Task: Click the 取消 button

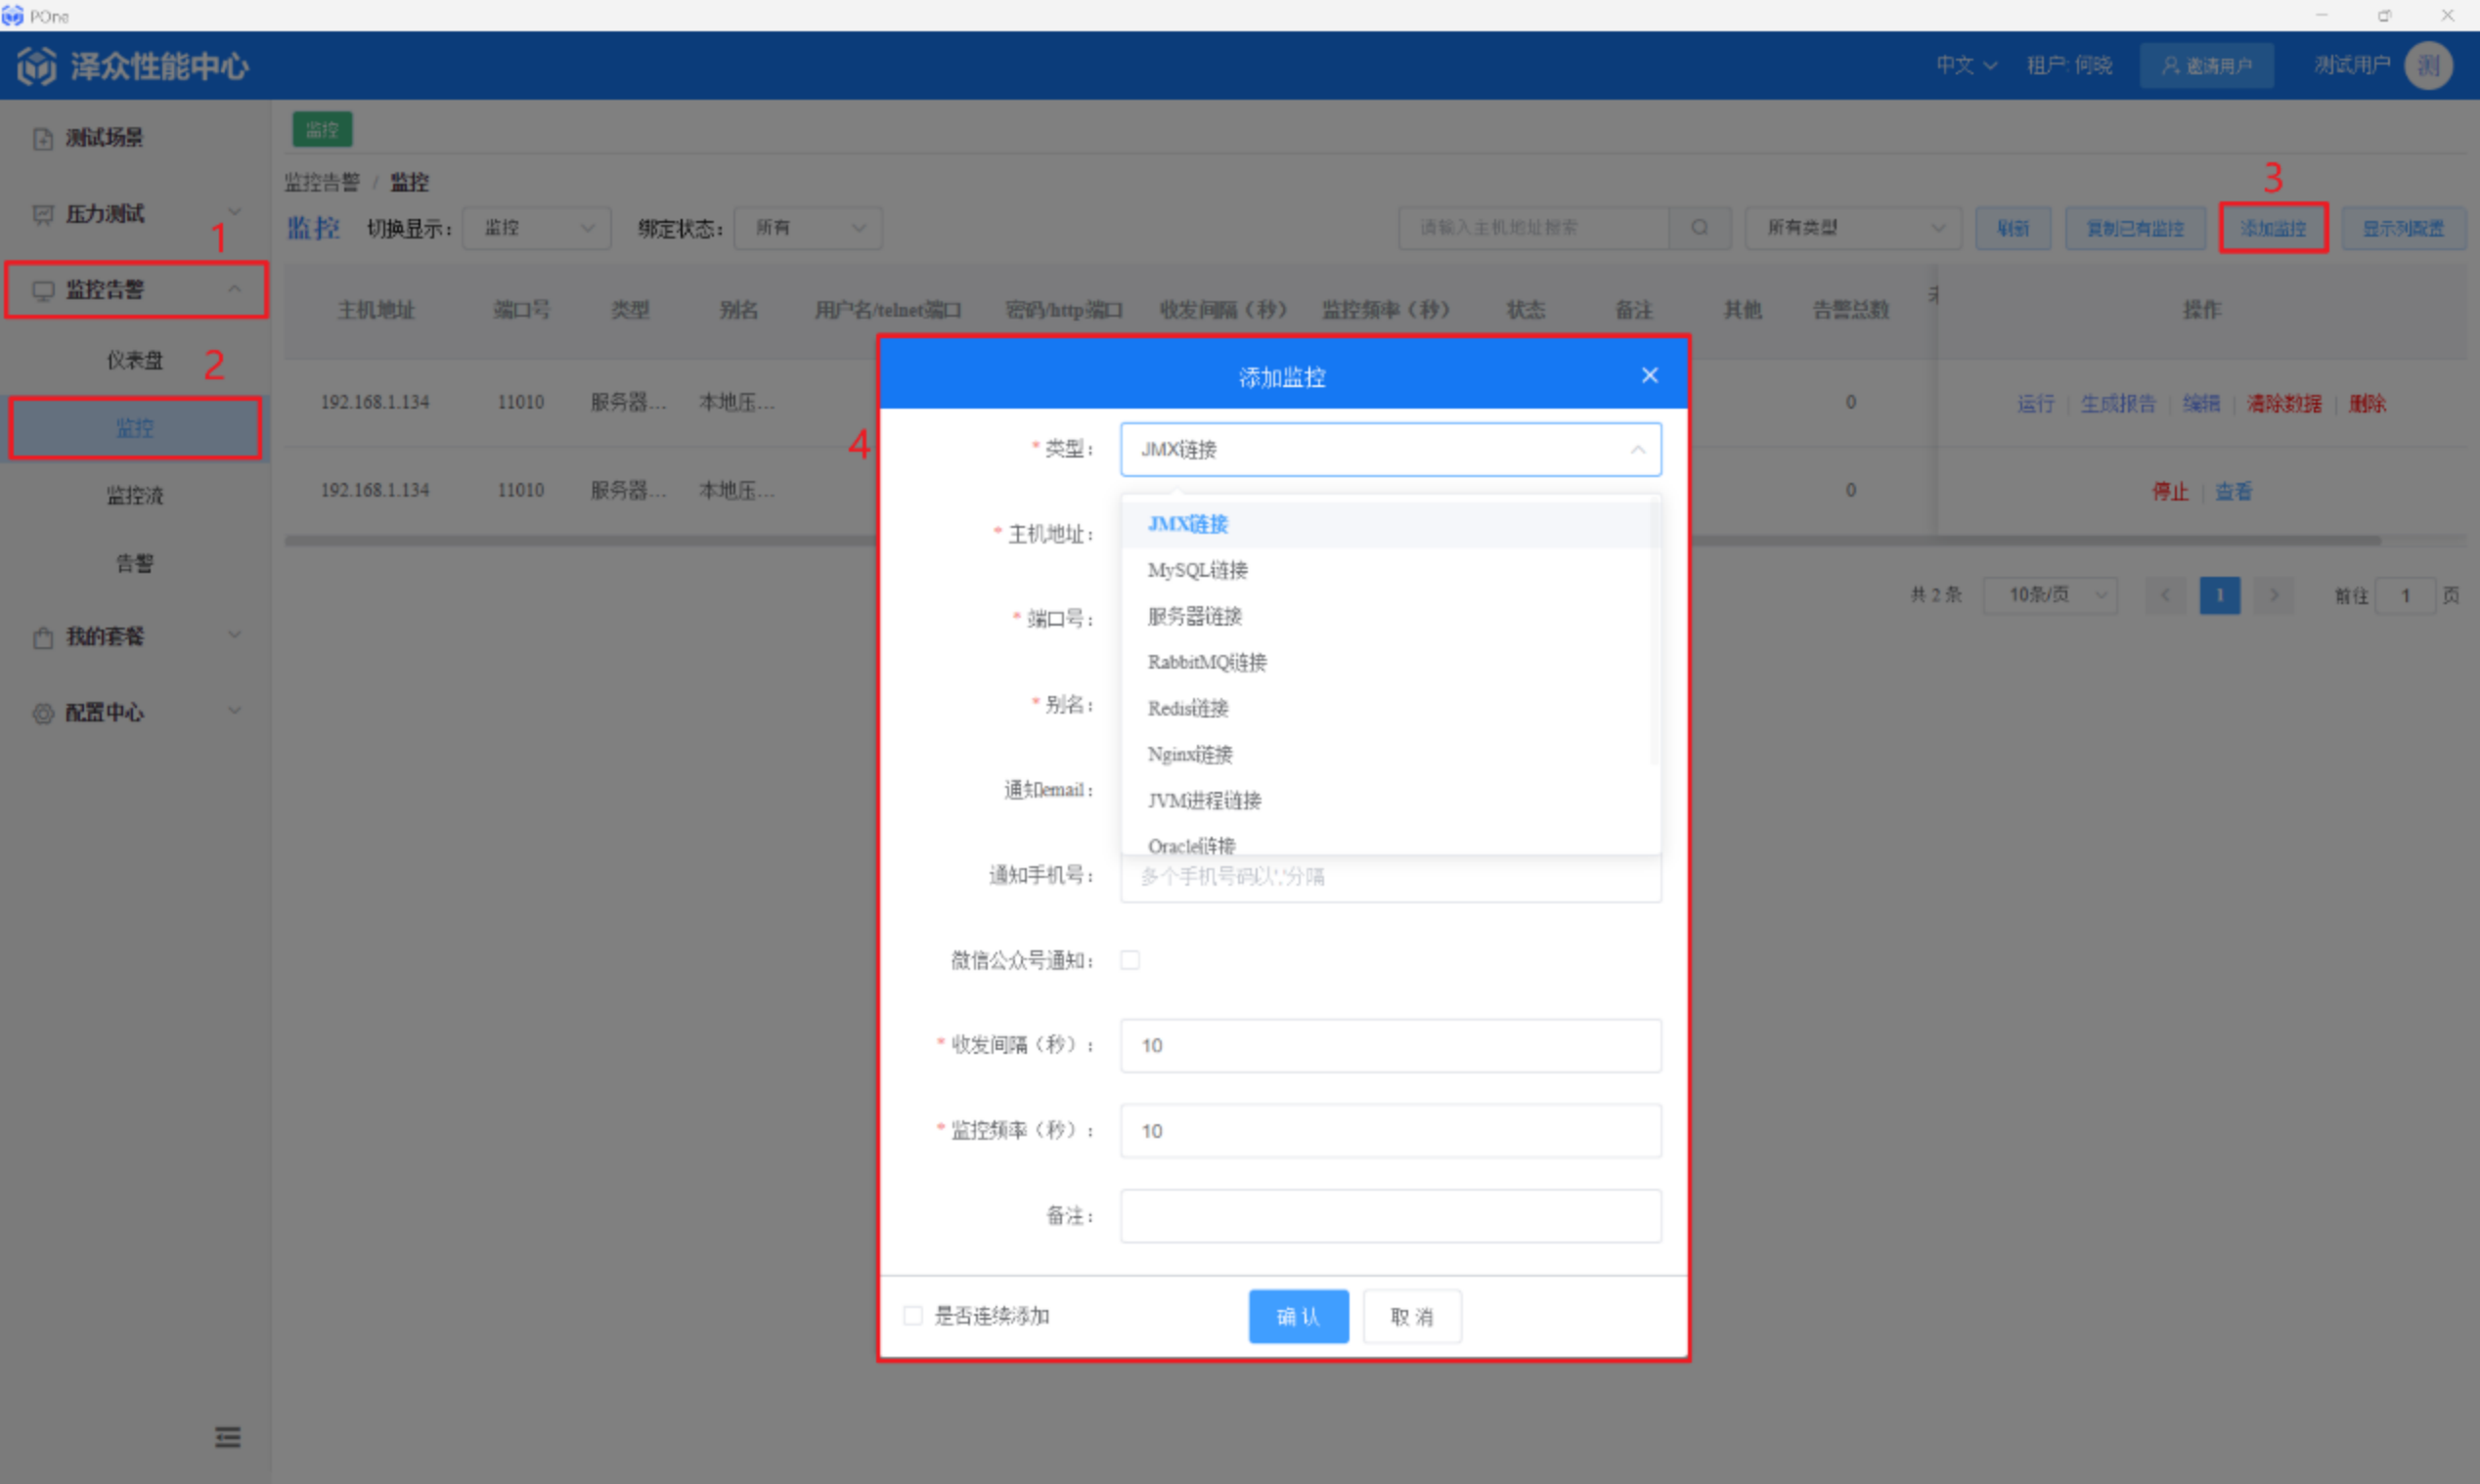Action: coord(1412,1316)
